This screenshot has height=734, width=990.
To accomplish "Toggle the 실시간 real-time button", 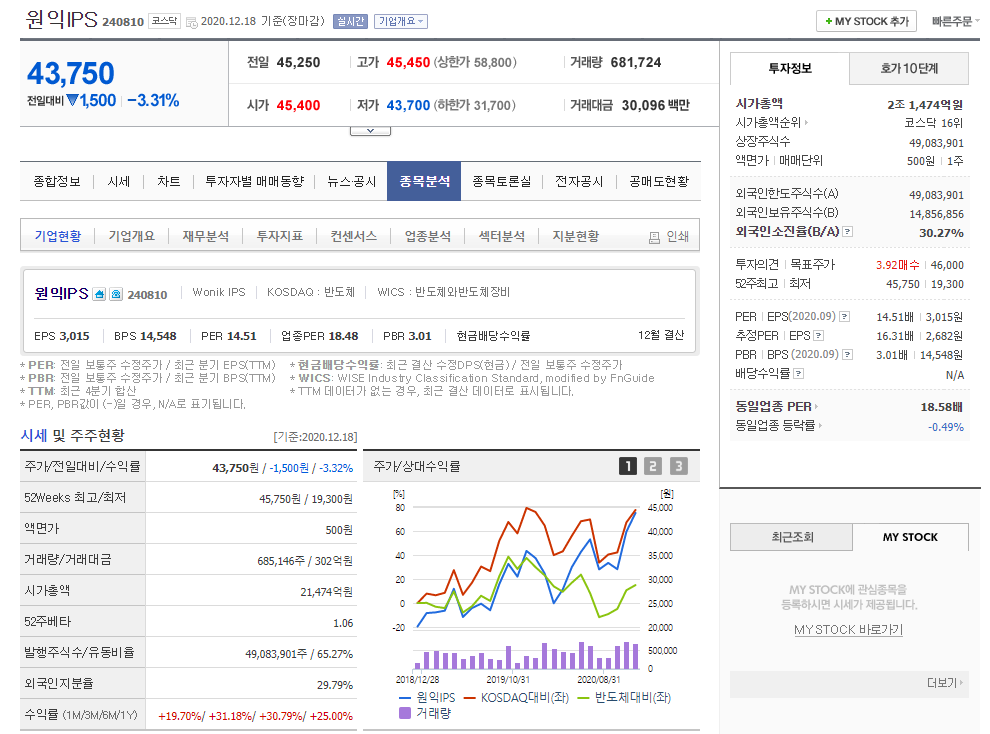I will point(350,21).
